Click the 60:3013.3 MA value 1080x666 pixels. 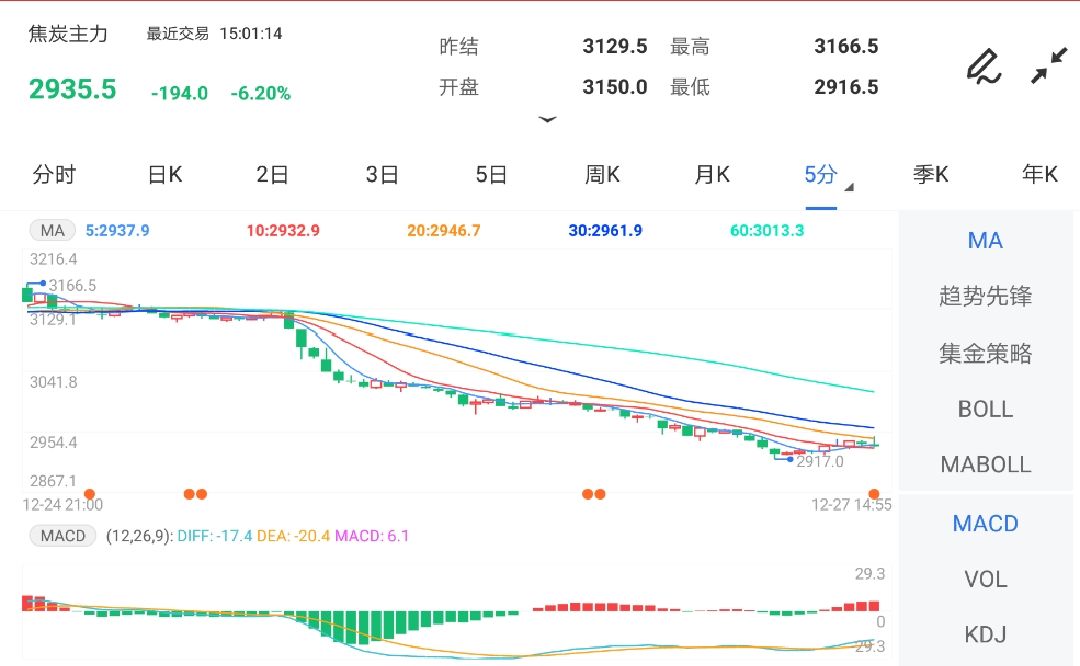(767, 230)
